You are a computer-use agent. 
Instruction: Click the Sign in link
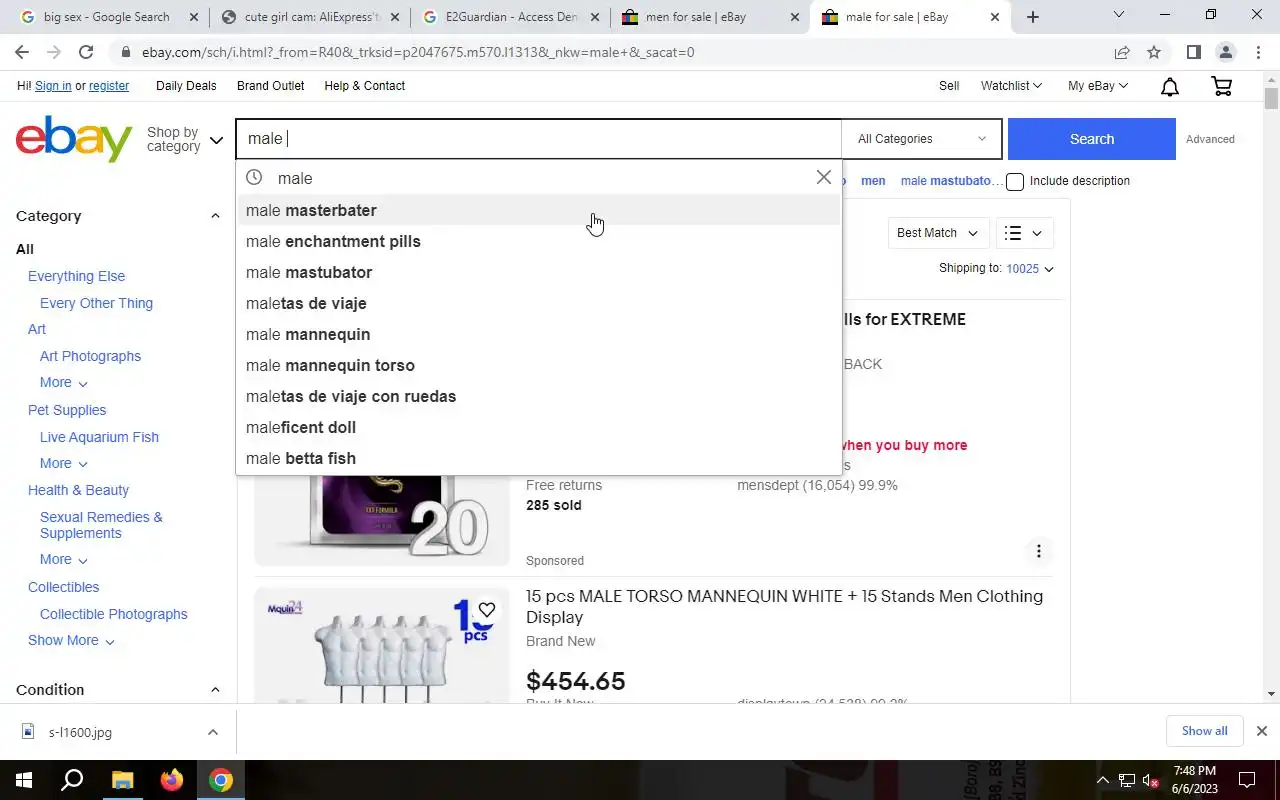53,86
